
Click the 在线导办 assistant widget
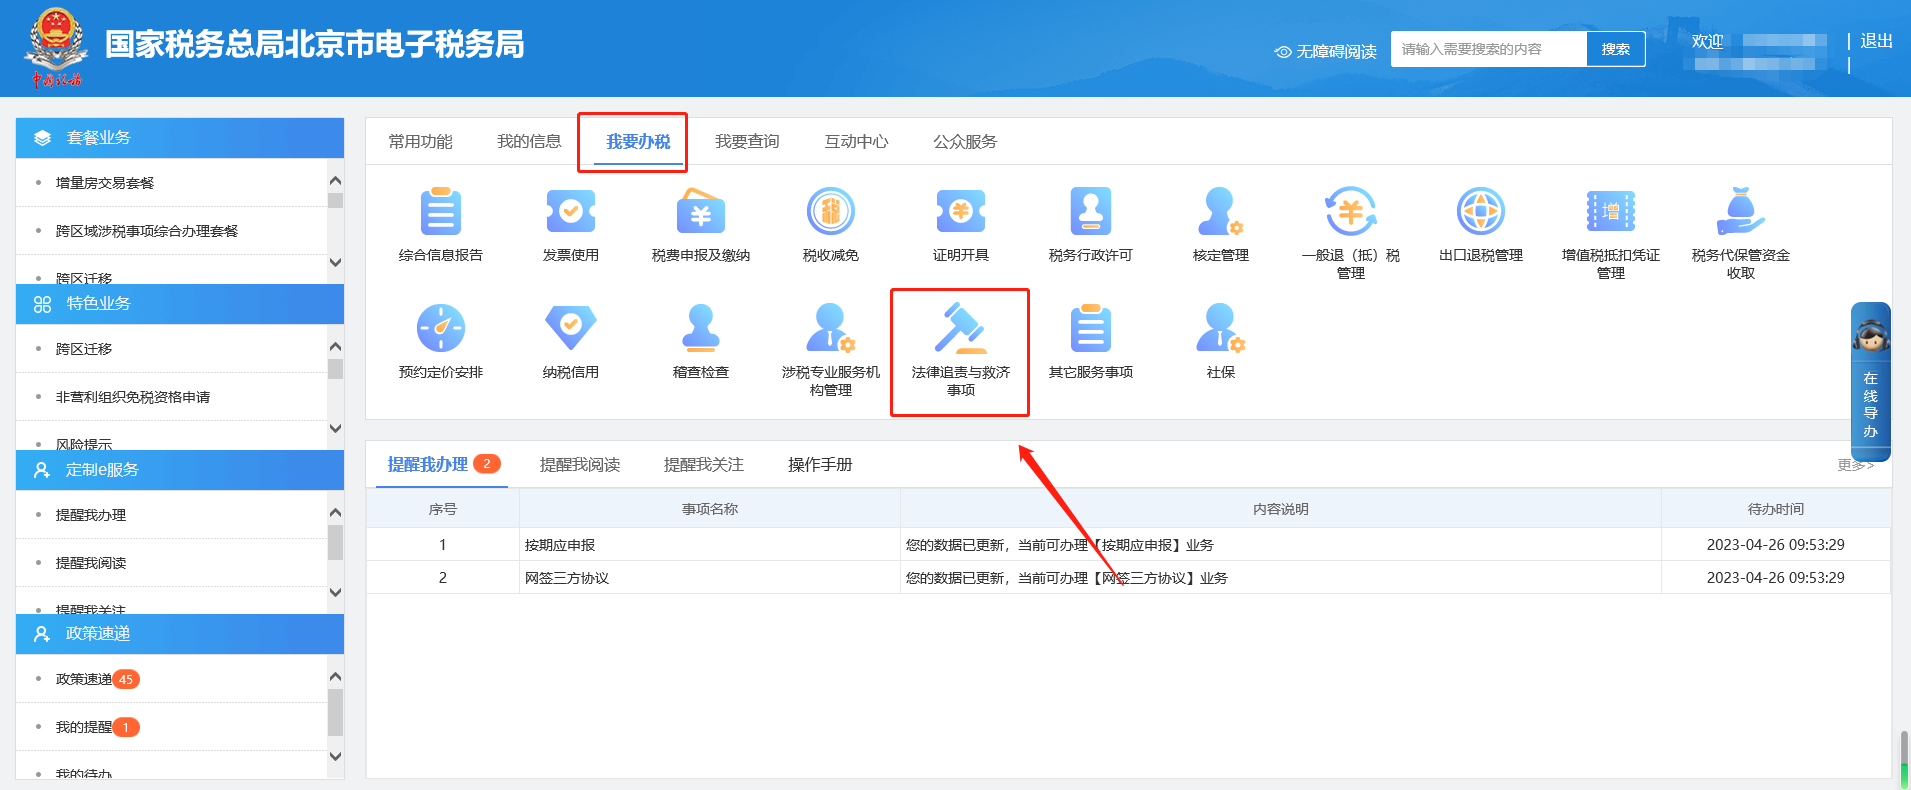(x=1870, y=382)
